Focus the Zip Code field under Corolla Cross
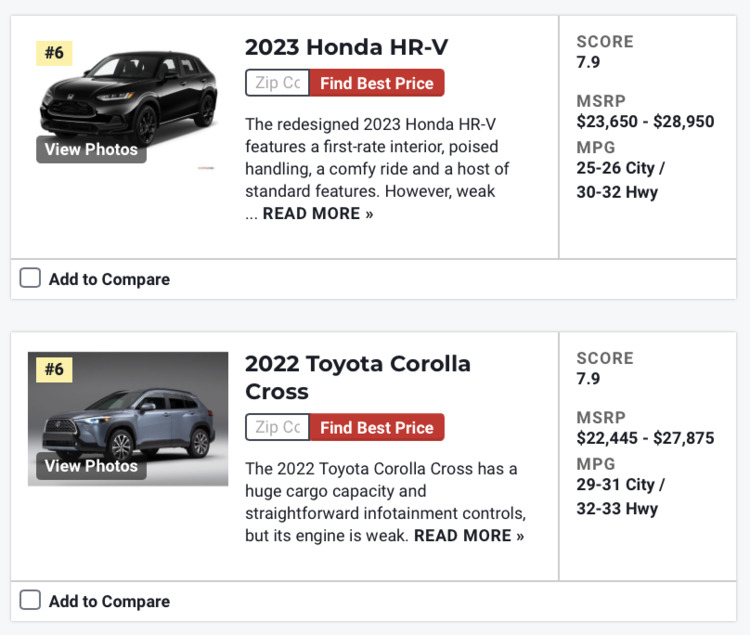 coord(277,427)
